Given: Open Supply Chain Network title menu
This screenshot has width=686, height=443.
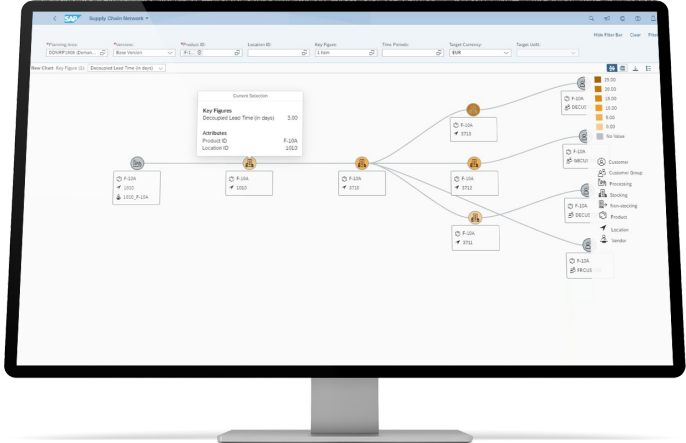Looking at the screenshot, I should point(119,18).
